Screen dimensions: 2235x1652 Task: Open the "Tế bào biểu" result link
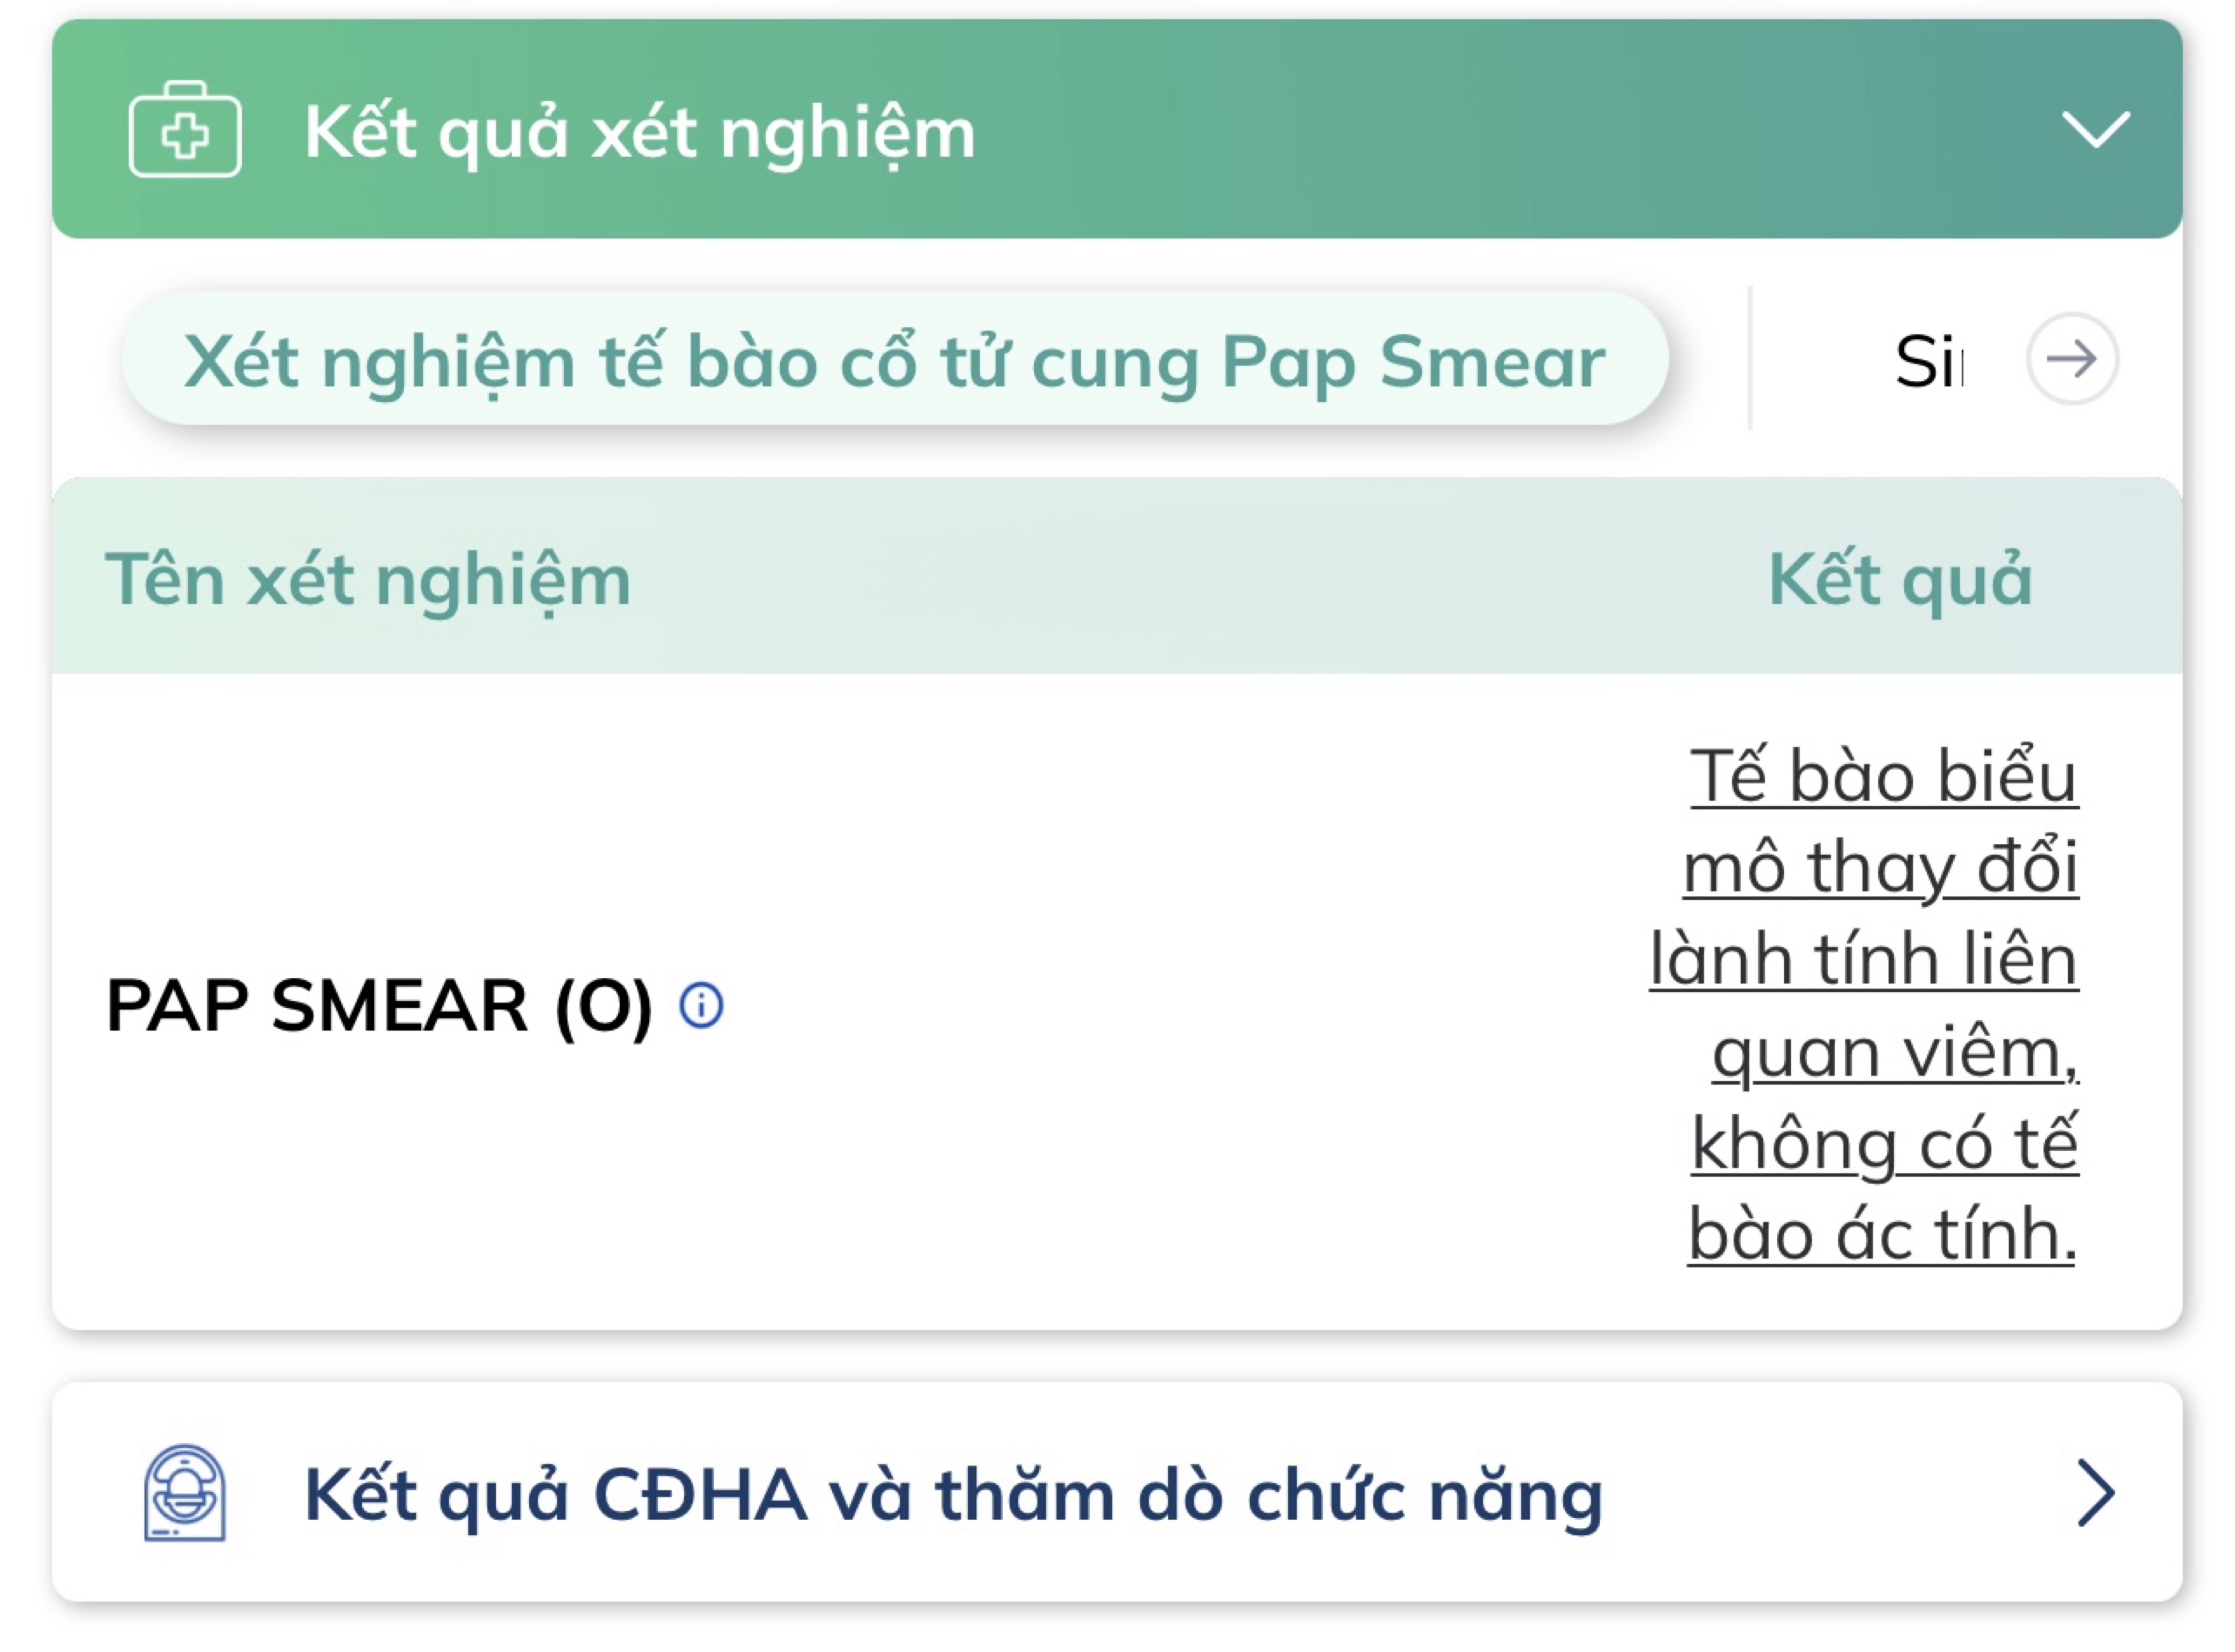(1883, 777)
